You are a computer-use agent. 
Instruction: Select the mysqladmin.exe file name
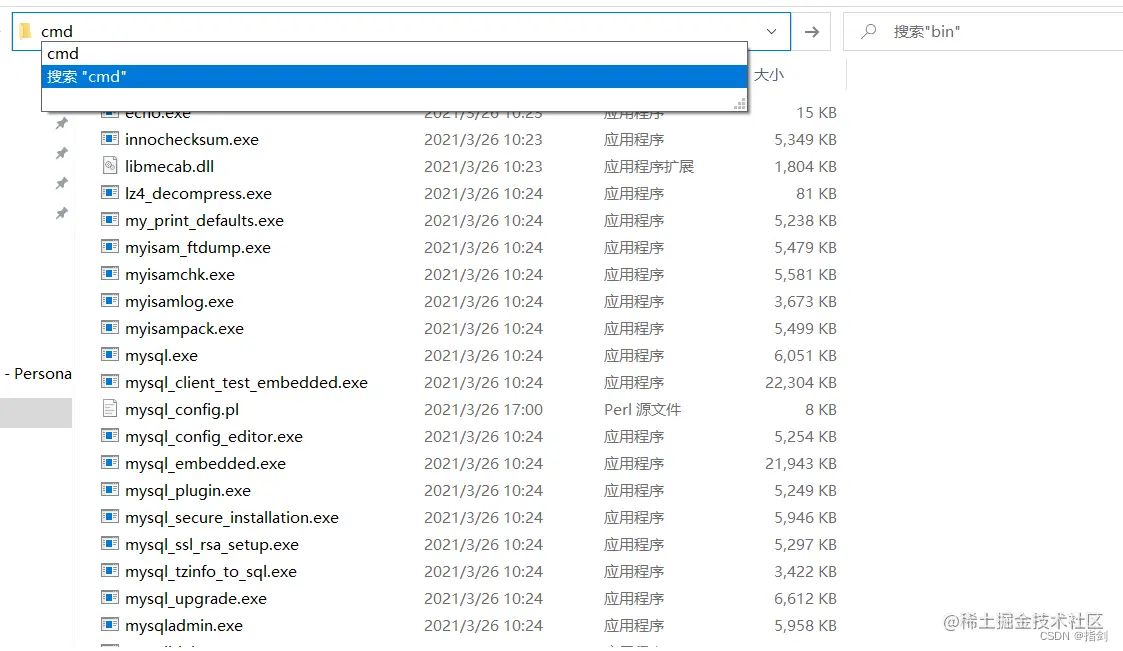point(183,625)
